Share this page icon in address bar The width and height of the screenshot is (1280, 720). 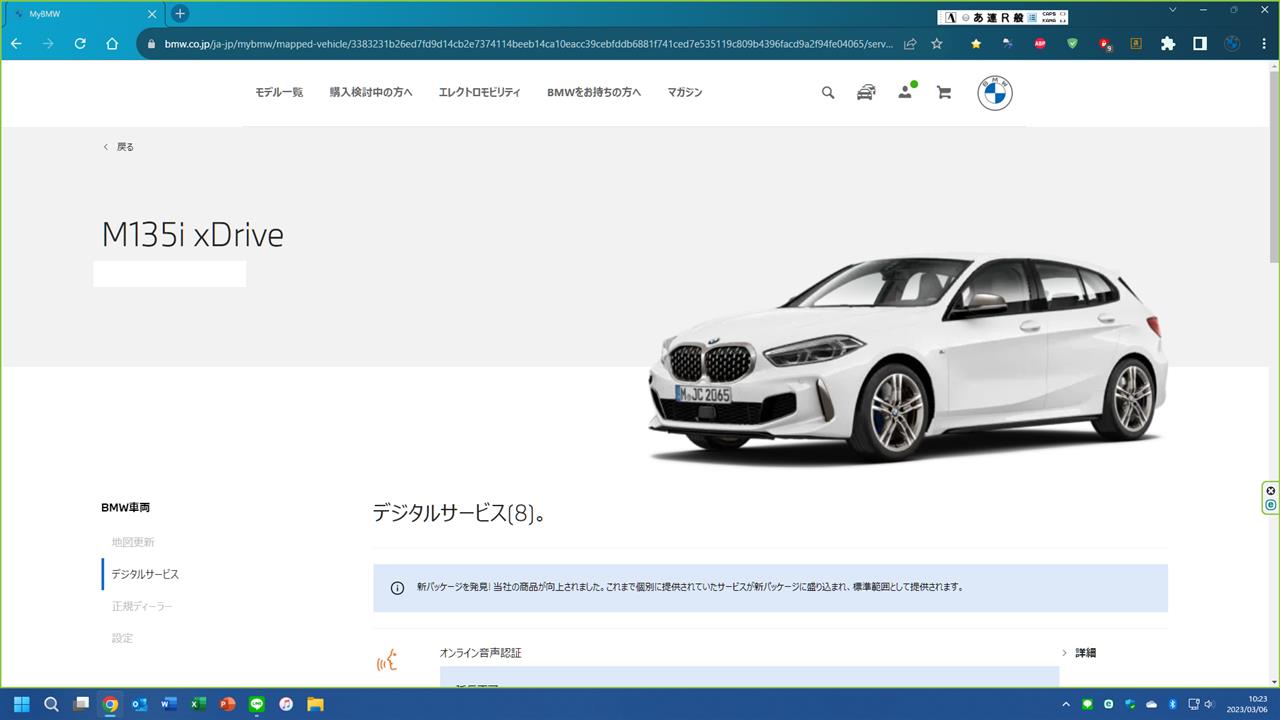tap(910, 44)
